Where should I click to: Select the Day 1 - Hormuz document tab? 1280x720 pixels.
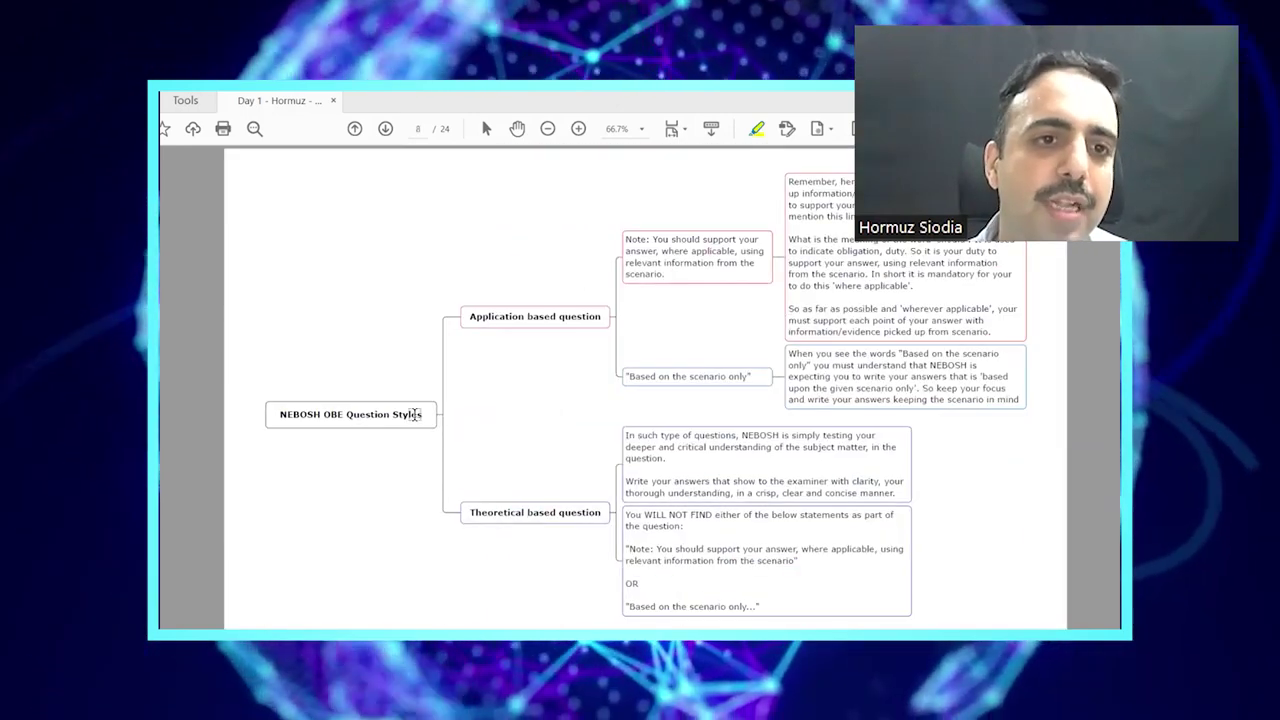tap(279, 101)
